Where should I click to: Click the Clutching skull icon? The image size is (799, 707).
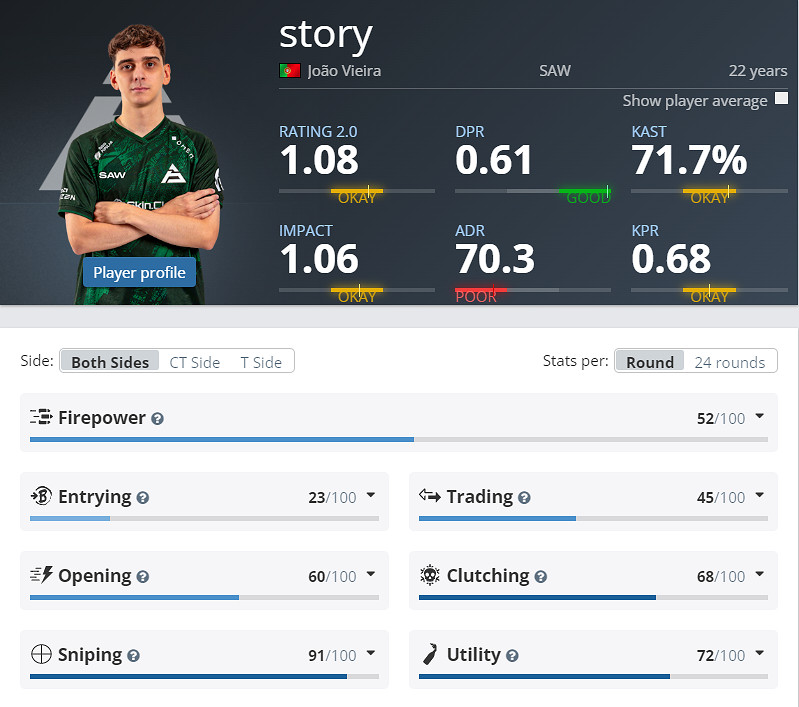click(430, 576)
